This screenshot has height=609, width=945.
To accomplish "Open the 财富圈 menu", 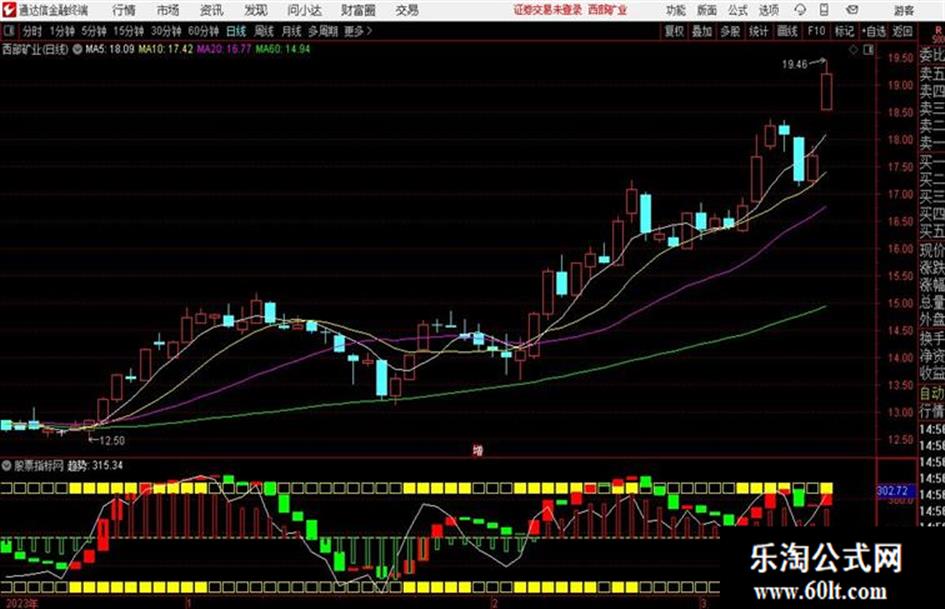I will pyautogui.click(x=358, y=10).
